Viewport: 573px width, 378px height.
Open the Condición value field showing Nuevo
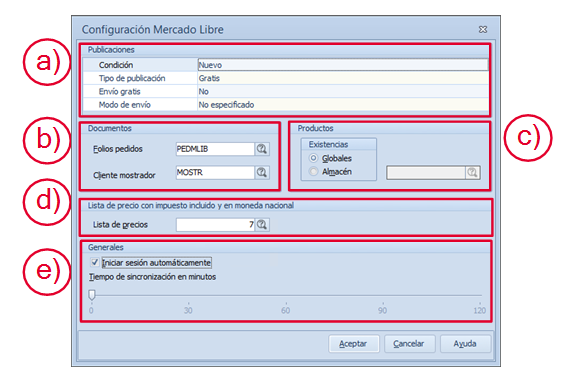(343, 65)
